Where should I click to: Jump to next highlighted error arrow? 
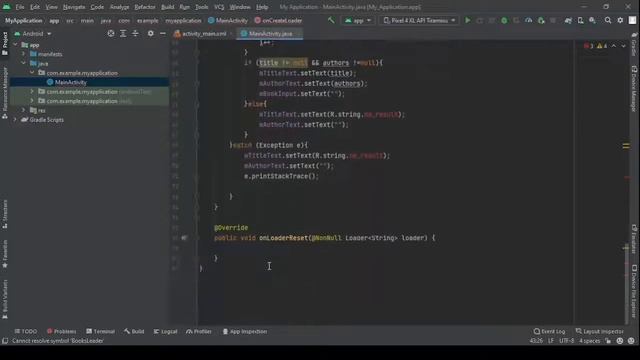tap(623, 46)
